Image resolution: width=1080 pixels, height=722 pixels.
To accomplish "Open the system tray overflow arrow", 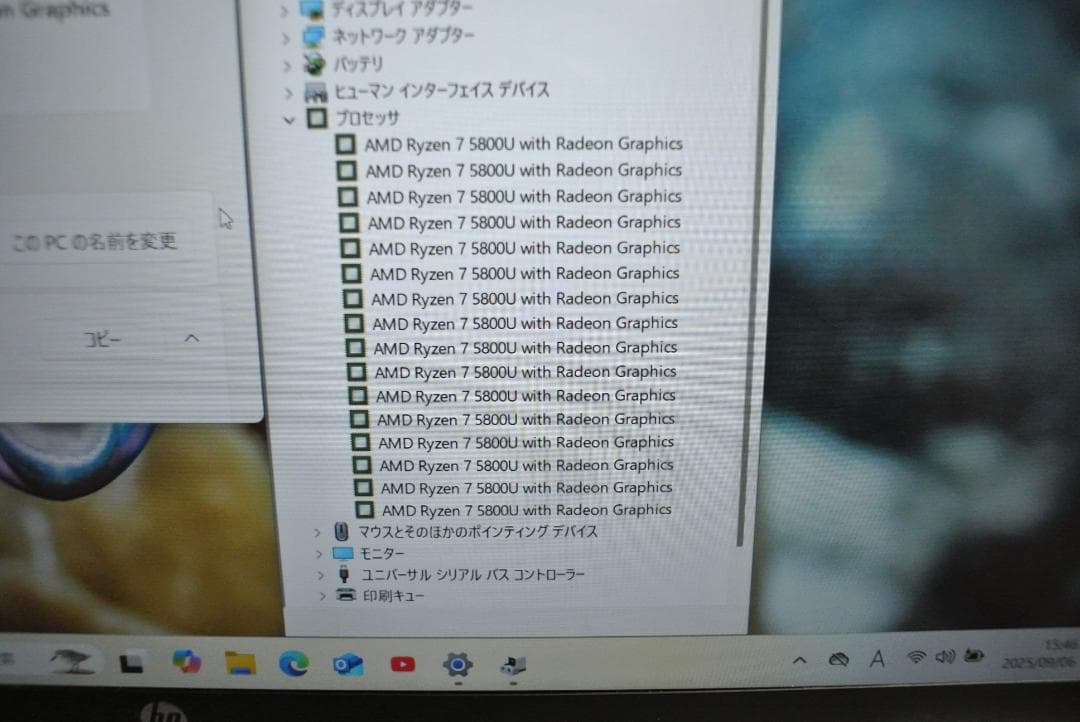I will point(800,661).
